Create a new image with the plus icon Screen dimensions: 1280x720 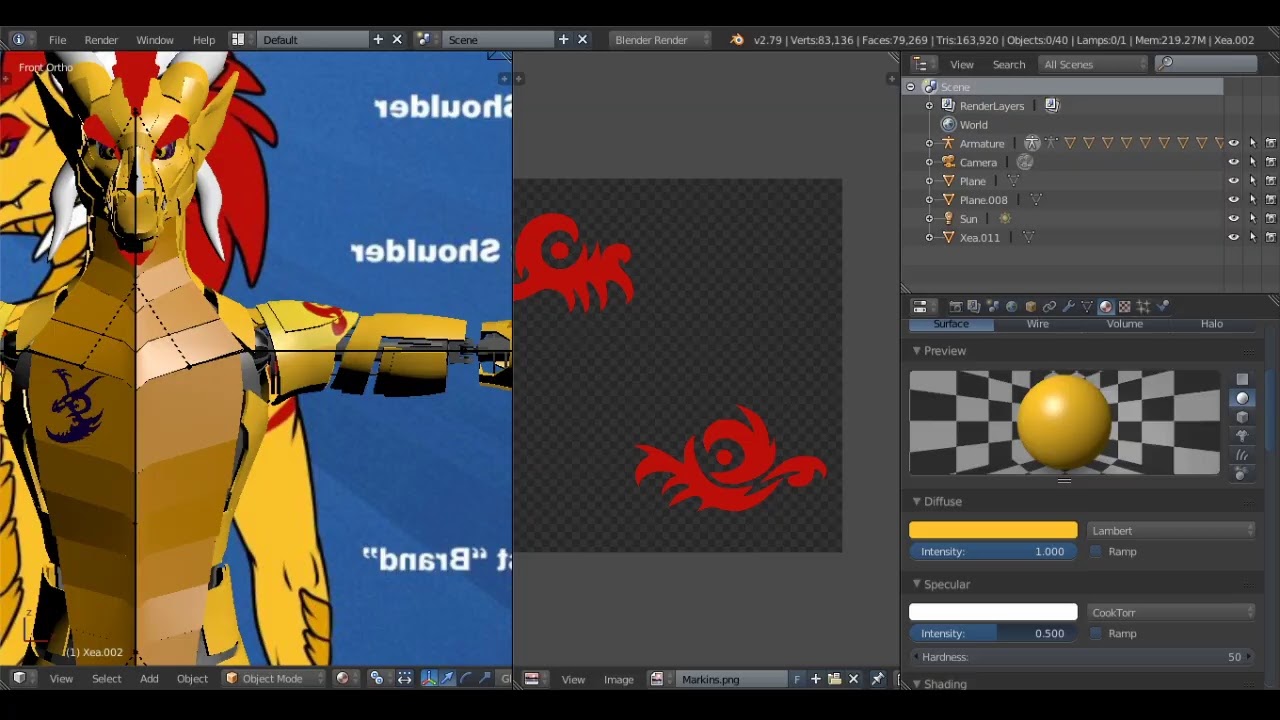click(816, 679)
